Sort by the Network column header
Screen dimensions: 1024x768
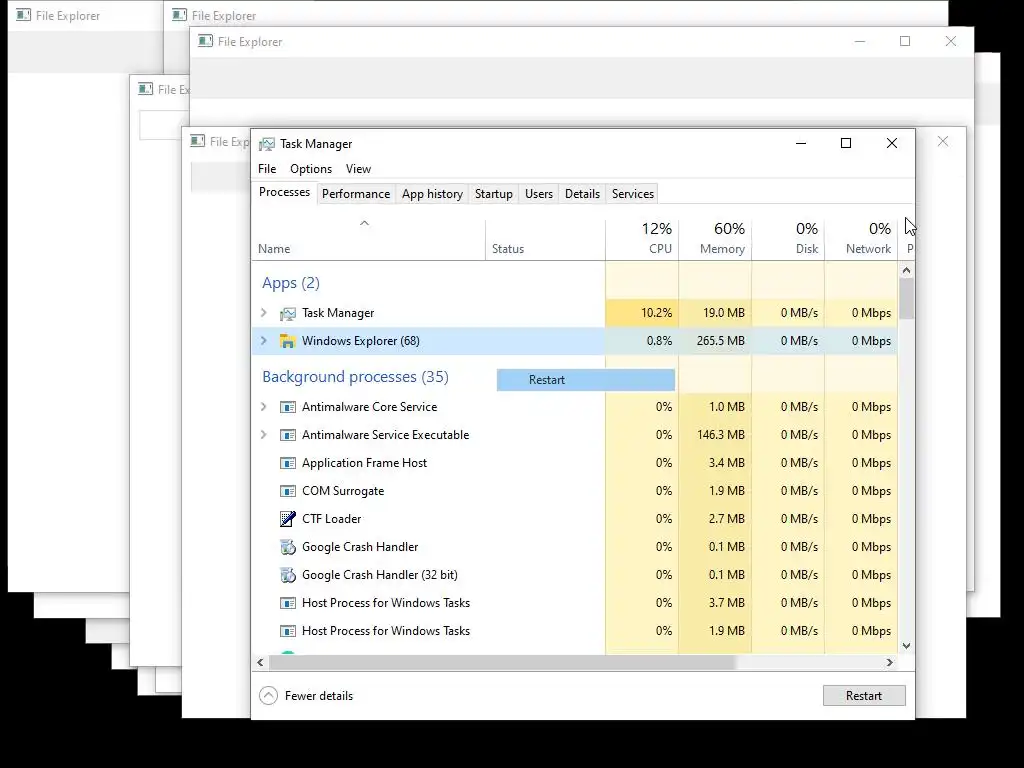(x=861, y=239)
